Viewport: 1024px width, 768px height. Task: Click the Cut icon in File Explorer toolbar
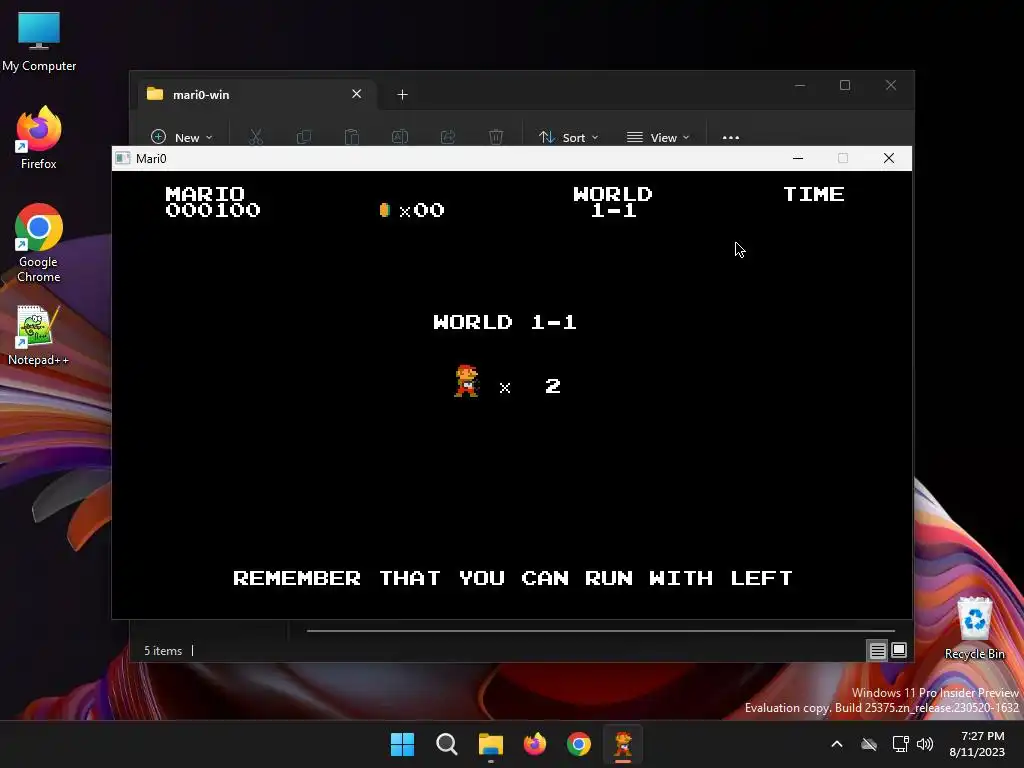[x=255, y=137]
